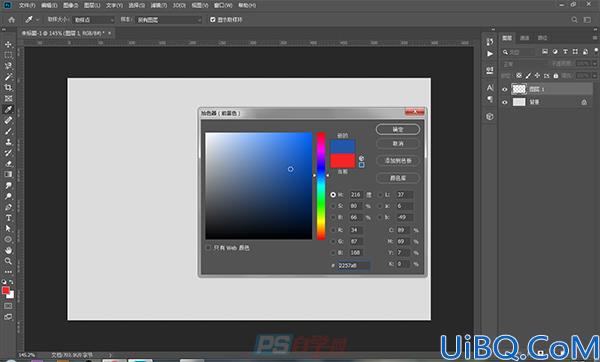The height and width of the screenshot is (362, 600).
Task: Select the History Brush tool
Action: click(x=8, y=153)
